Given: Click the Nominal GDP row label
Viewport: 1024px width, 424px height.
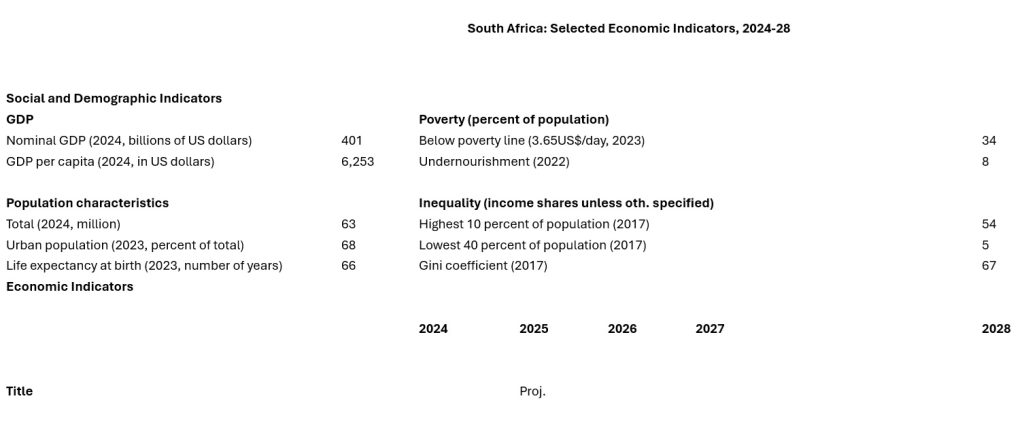Looking at the screenshot, I should point(129,140).
